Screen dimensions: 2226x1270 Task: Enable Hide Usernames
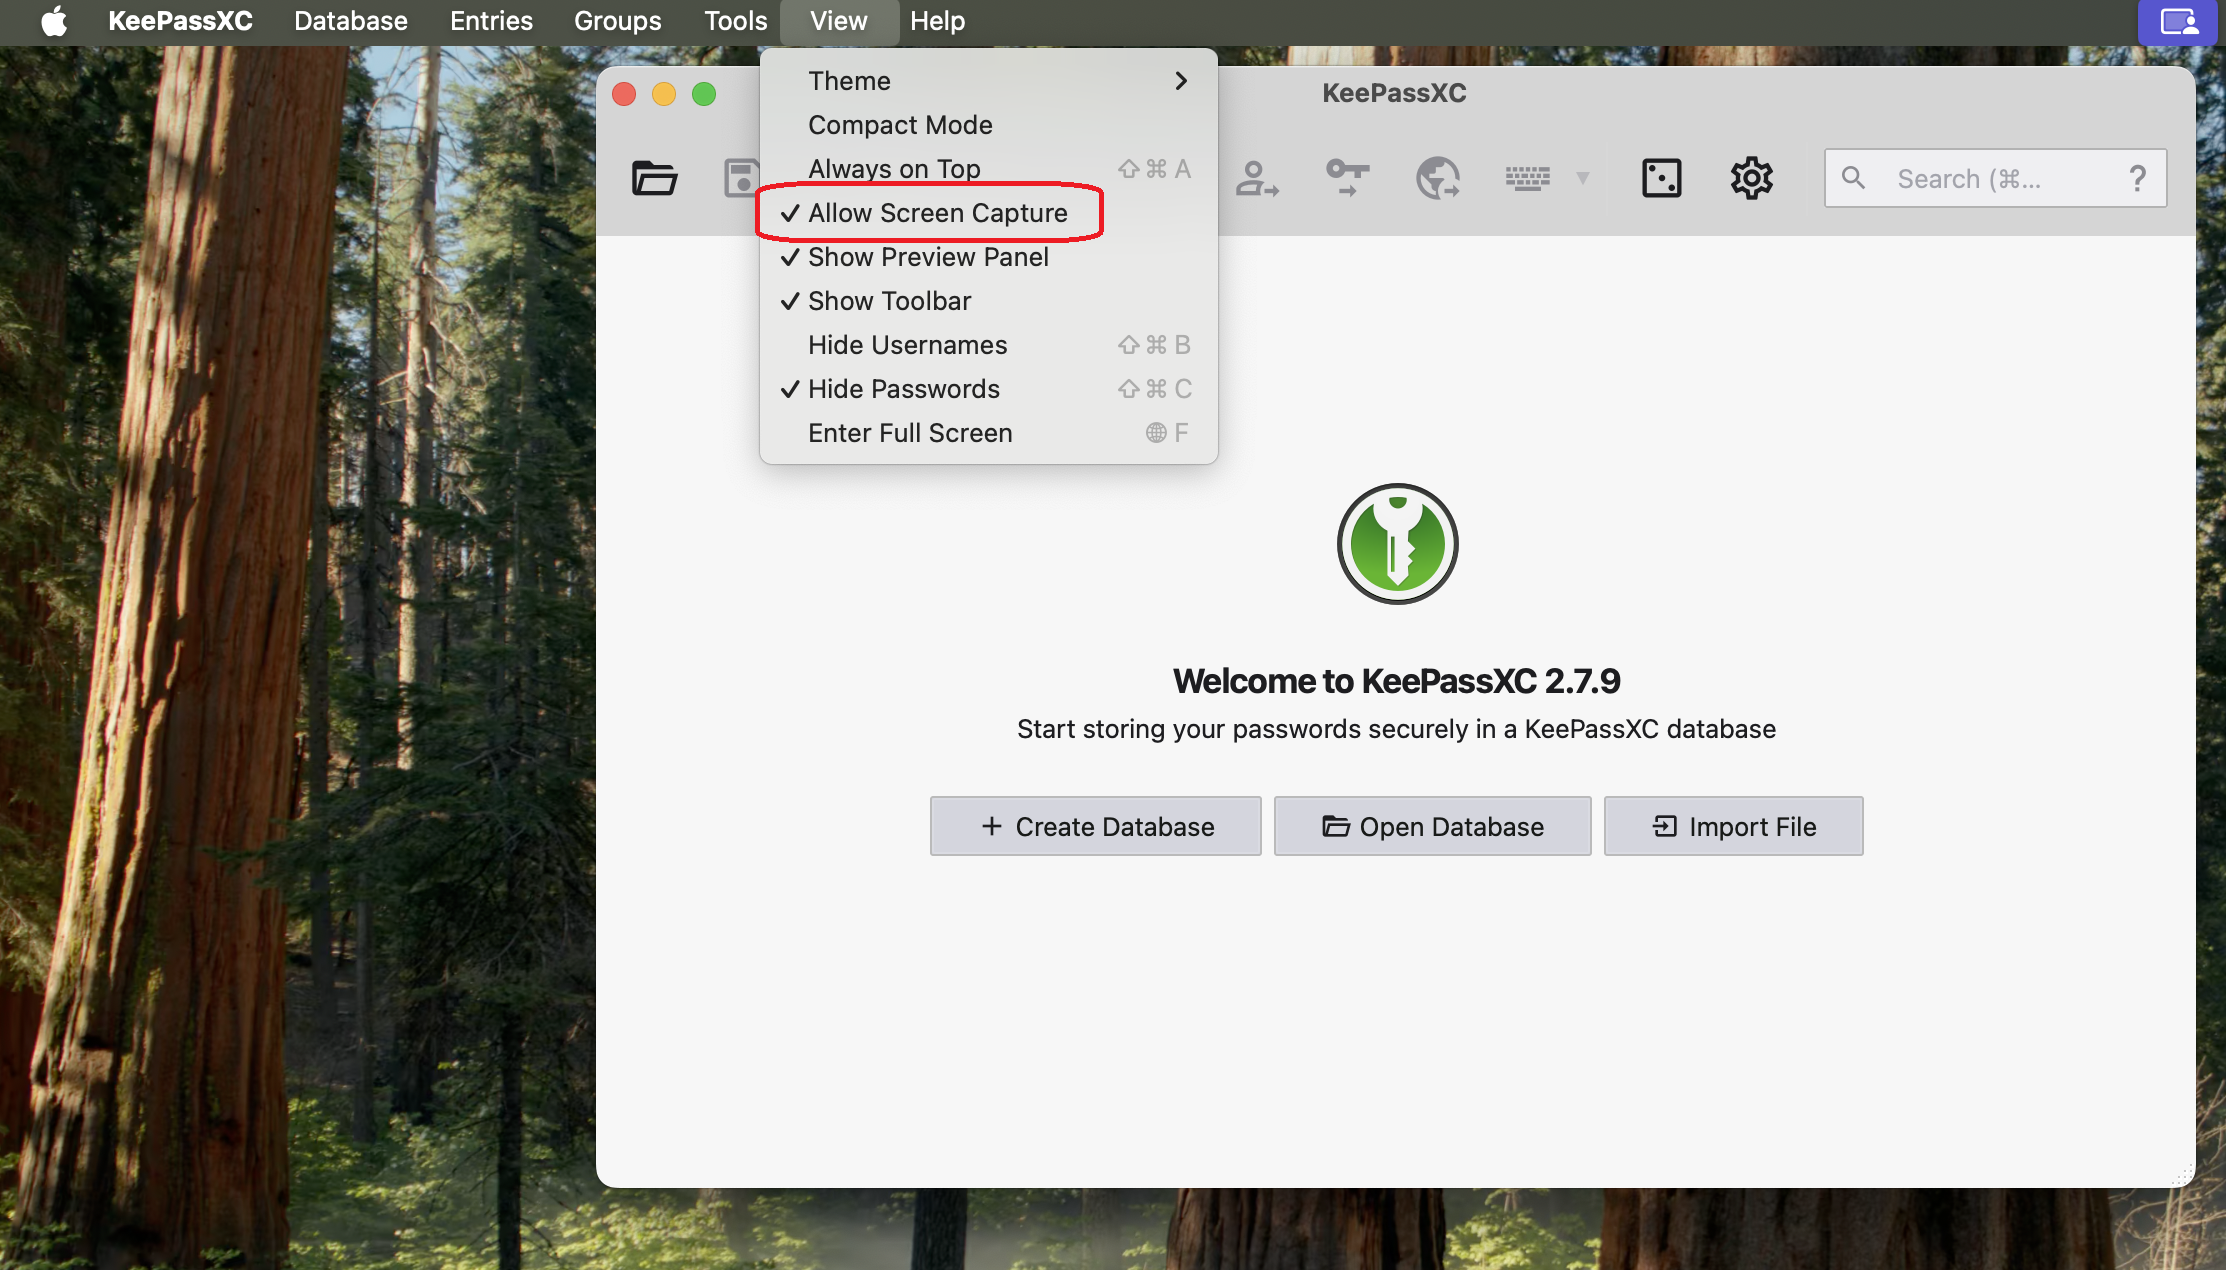click(x=988, y=345)
